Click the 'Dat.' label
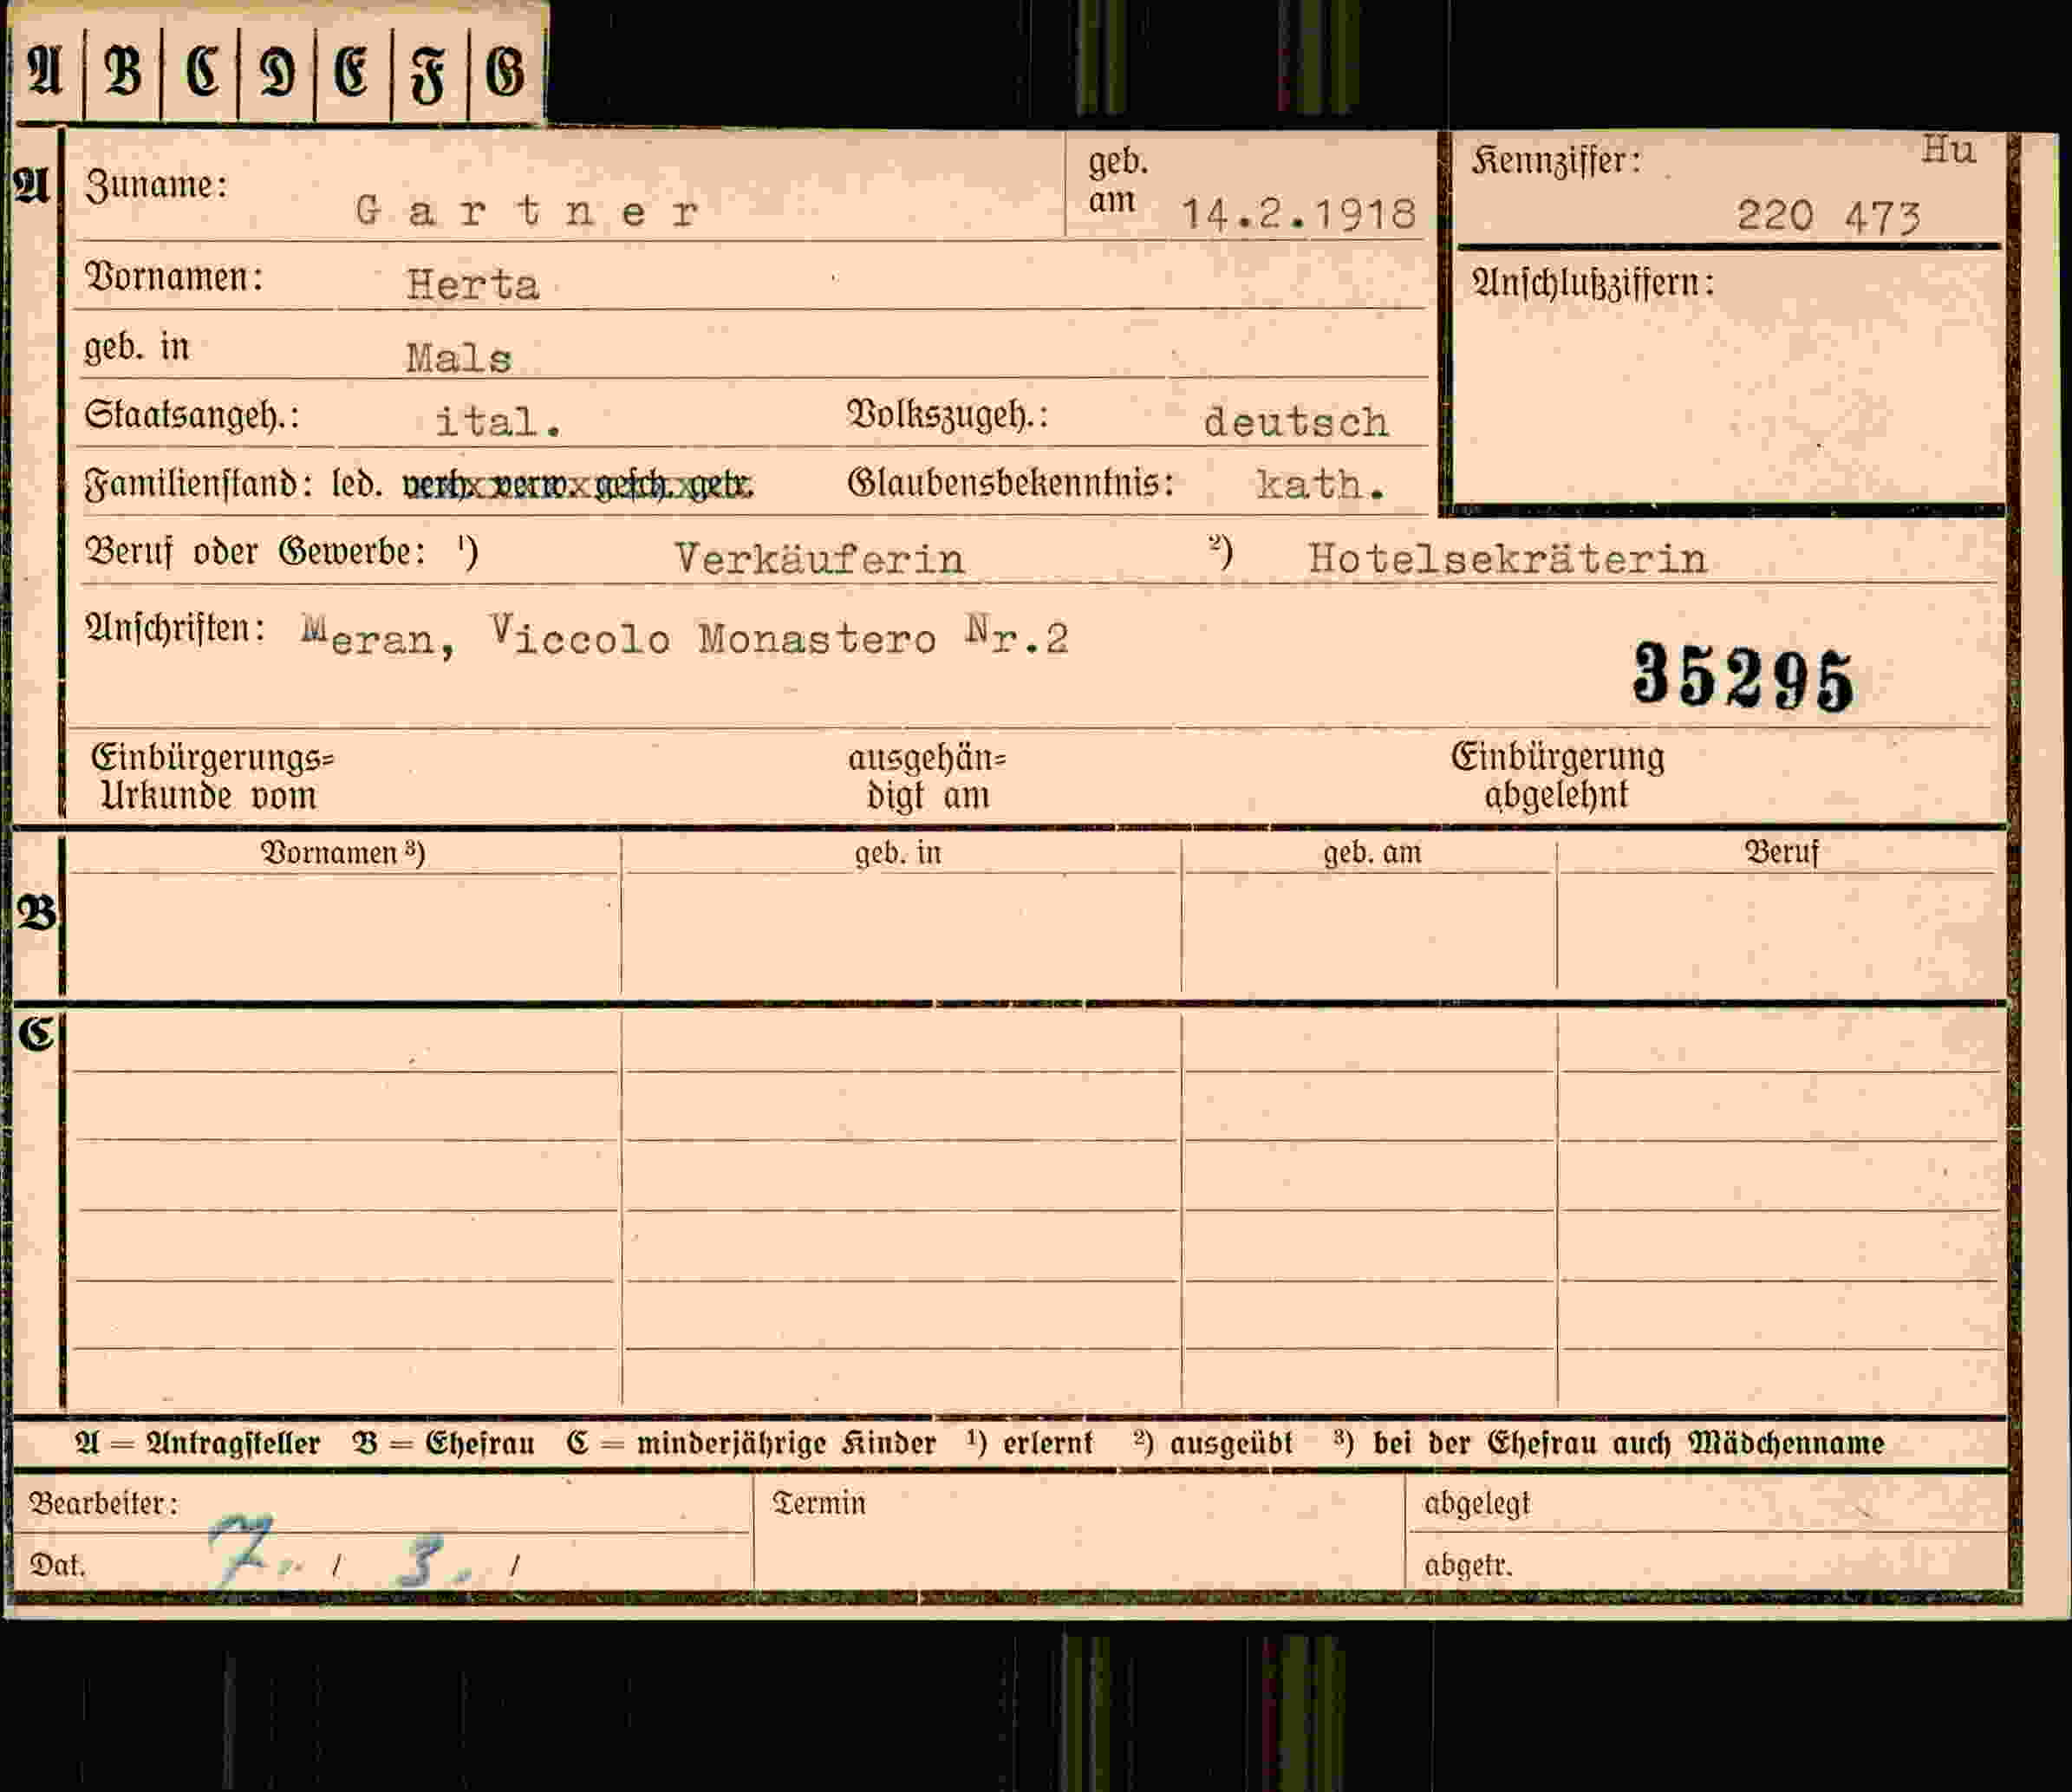Viewport: 2072px width, 1792px height. click(58, 1565)
